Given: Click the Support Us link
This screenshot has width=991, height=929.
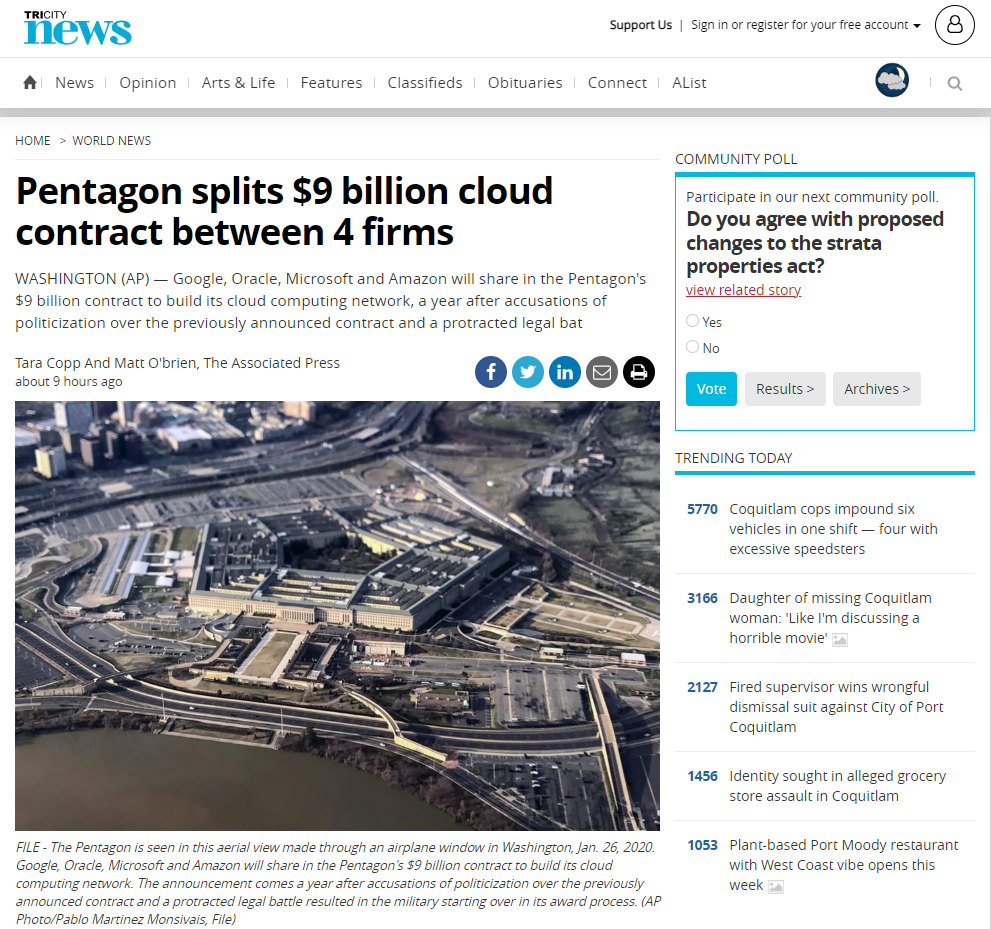Looking at the screenshot, I should (640, 25).
